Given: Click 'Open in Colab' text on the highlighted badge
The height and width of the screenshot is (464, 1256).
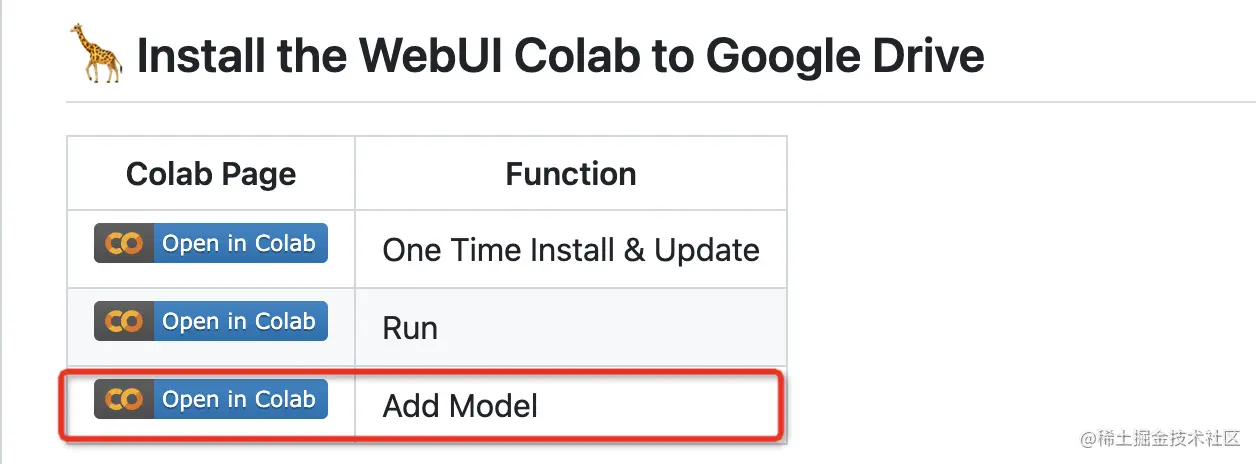Looking at the screenshot, I should (239, 399).
